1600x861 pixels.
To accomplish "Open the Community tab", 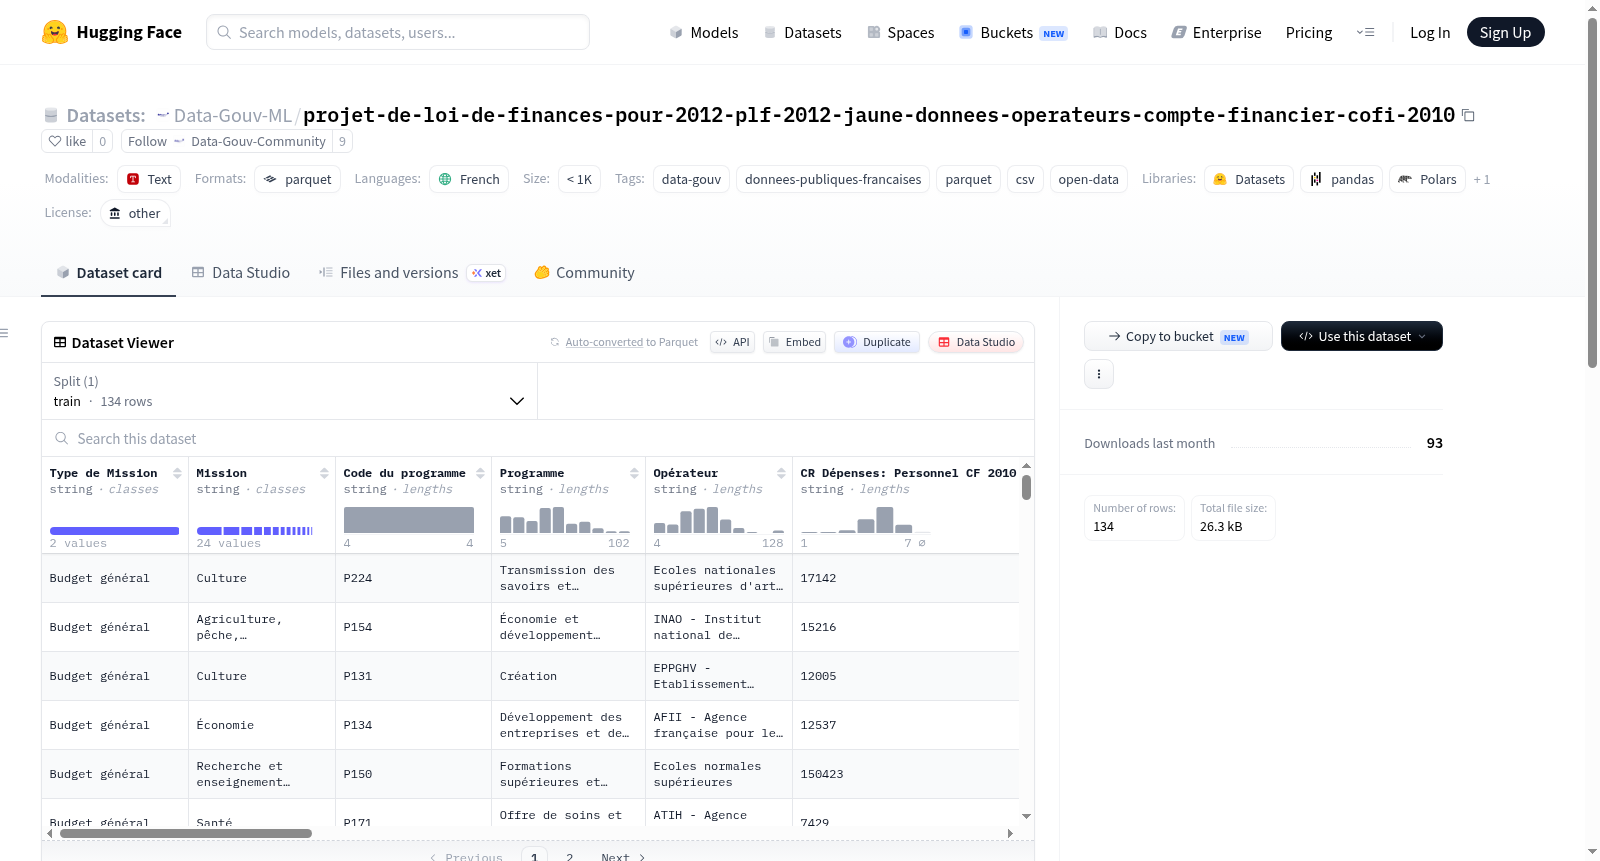I will click(585, 272).
